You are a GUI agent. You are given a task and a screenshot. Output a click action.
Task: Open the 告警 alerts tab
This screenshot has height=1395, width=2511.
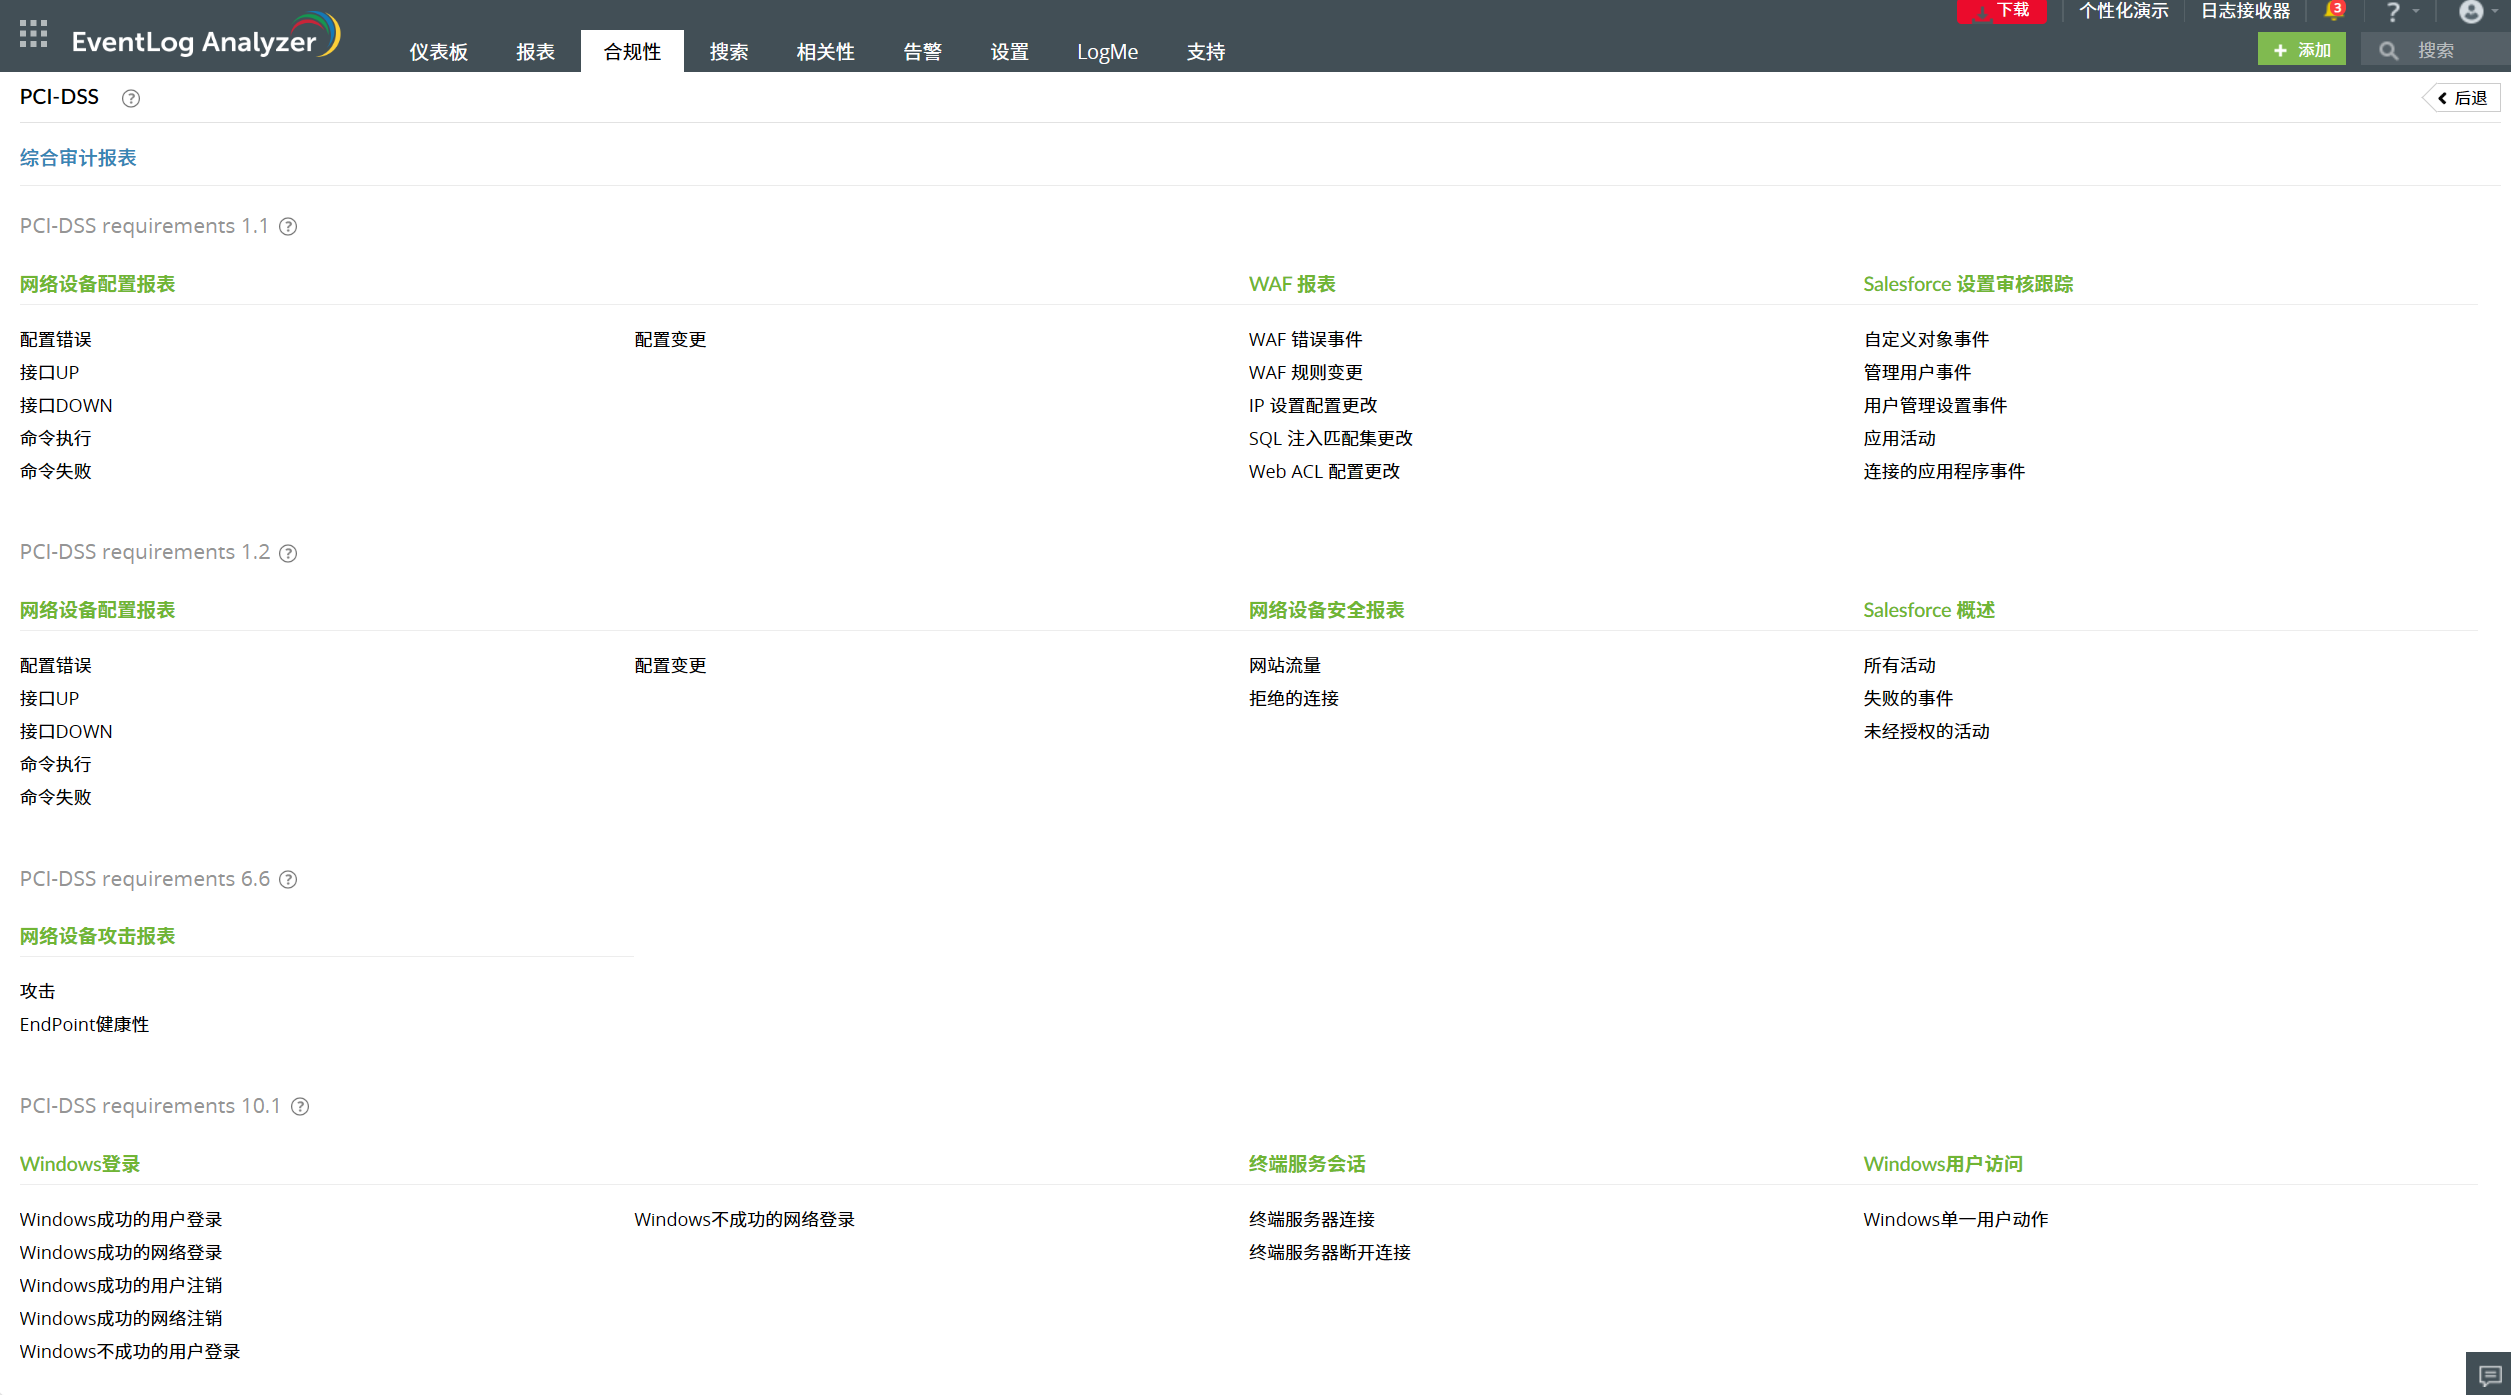pyautogui.click(x=922, y=52)
